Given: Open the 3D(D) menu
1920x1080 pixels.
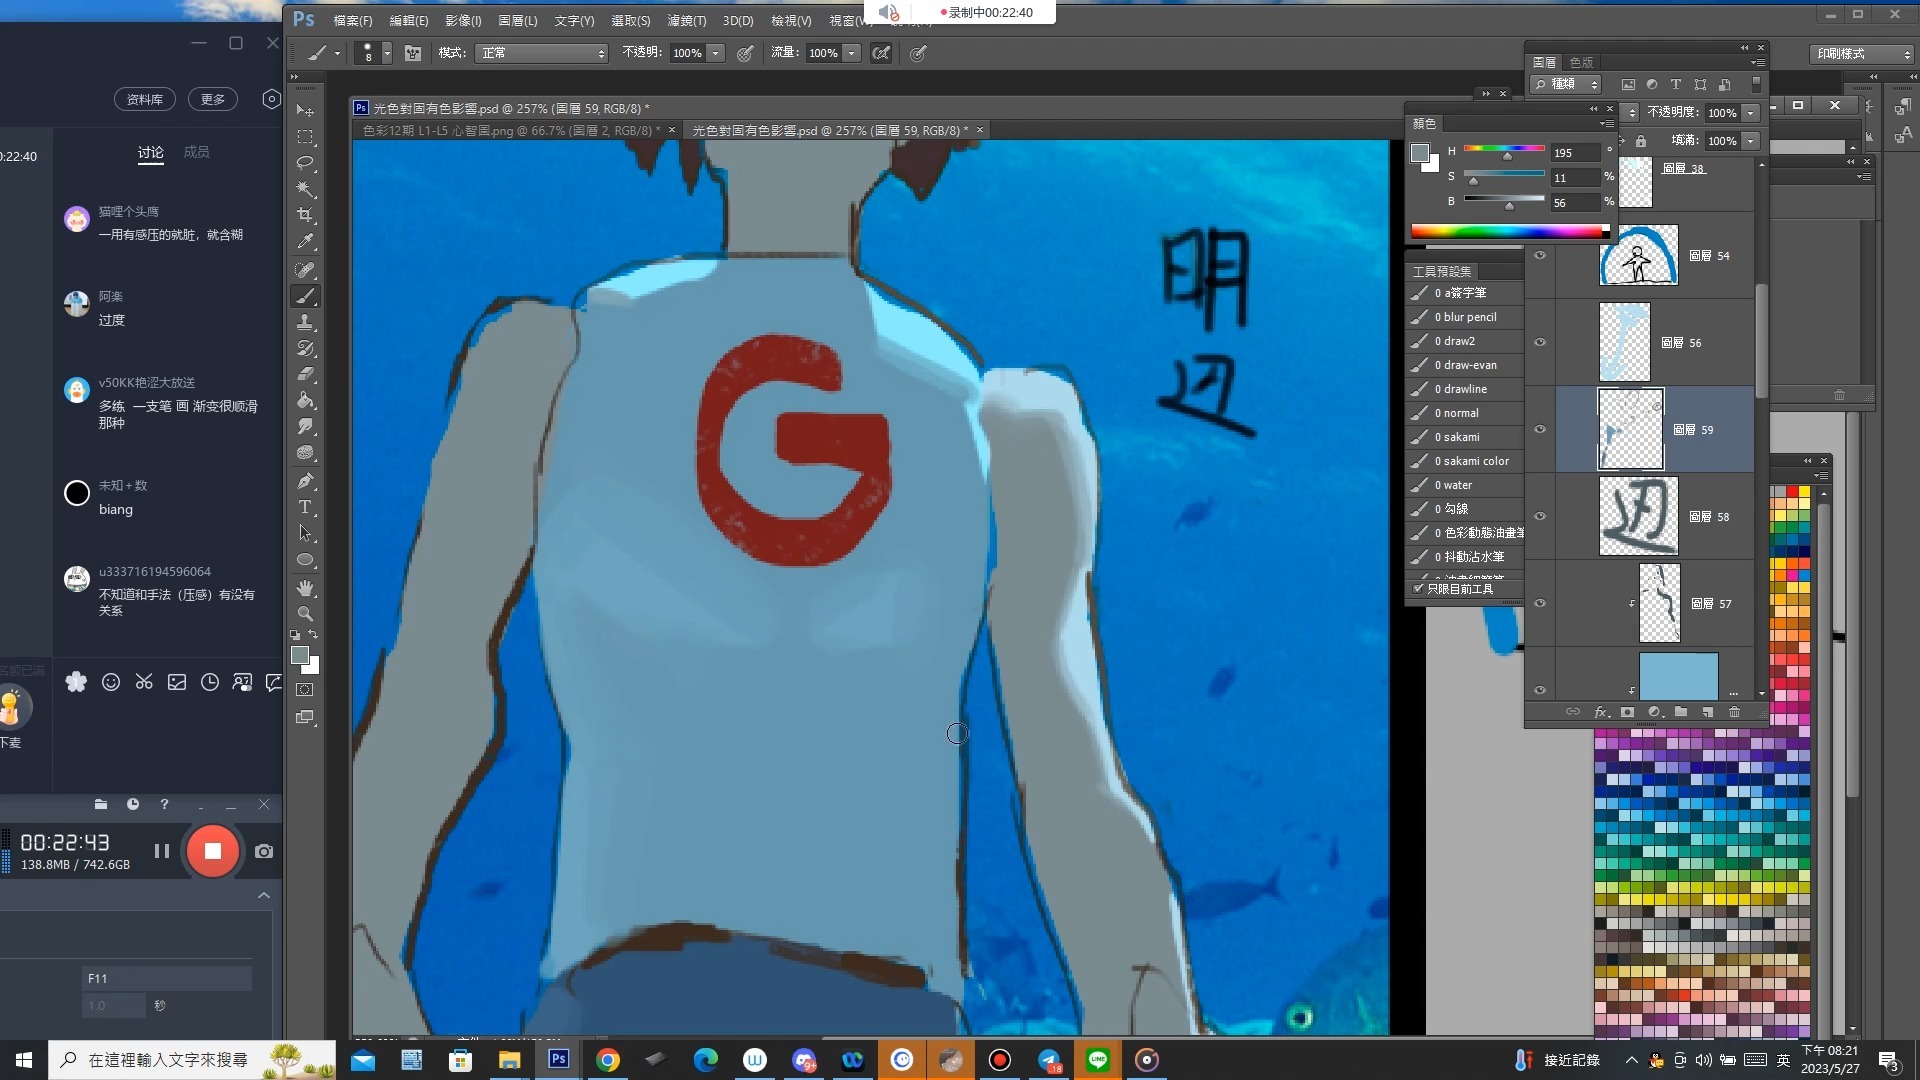Looking at the screenshot, I should [x=738, y=20].
